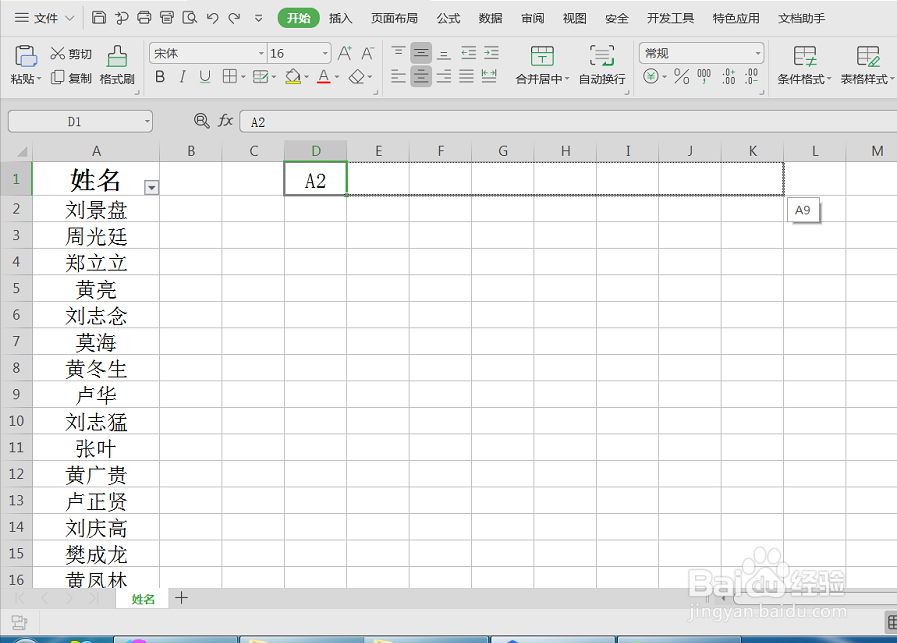Decrease font size with the A- icon
Screen dimensions: 897x643
click(x=367, y=53)
